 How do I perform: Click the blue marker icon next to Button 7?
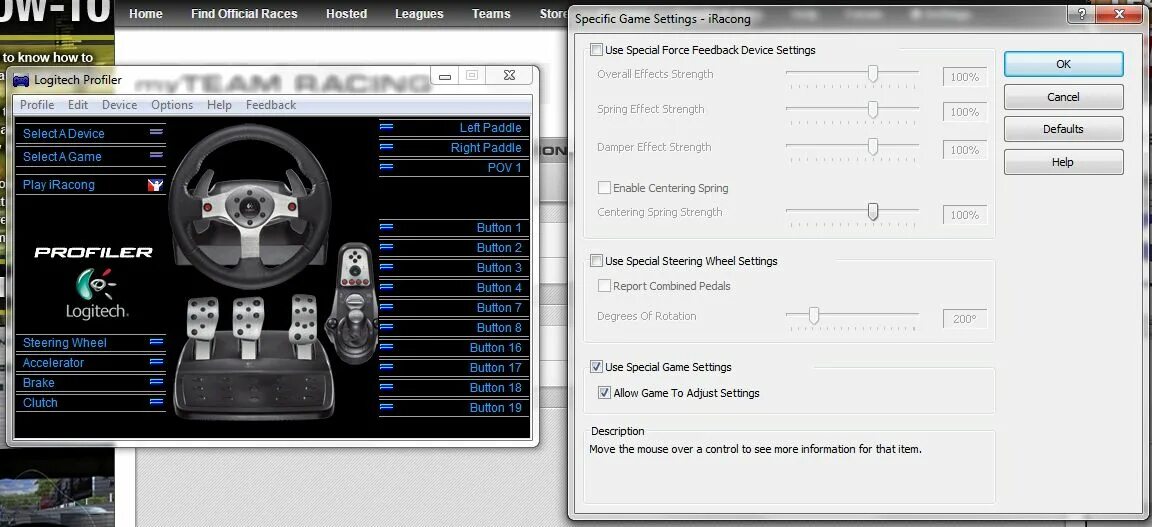click(386, 306)
